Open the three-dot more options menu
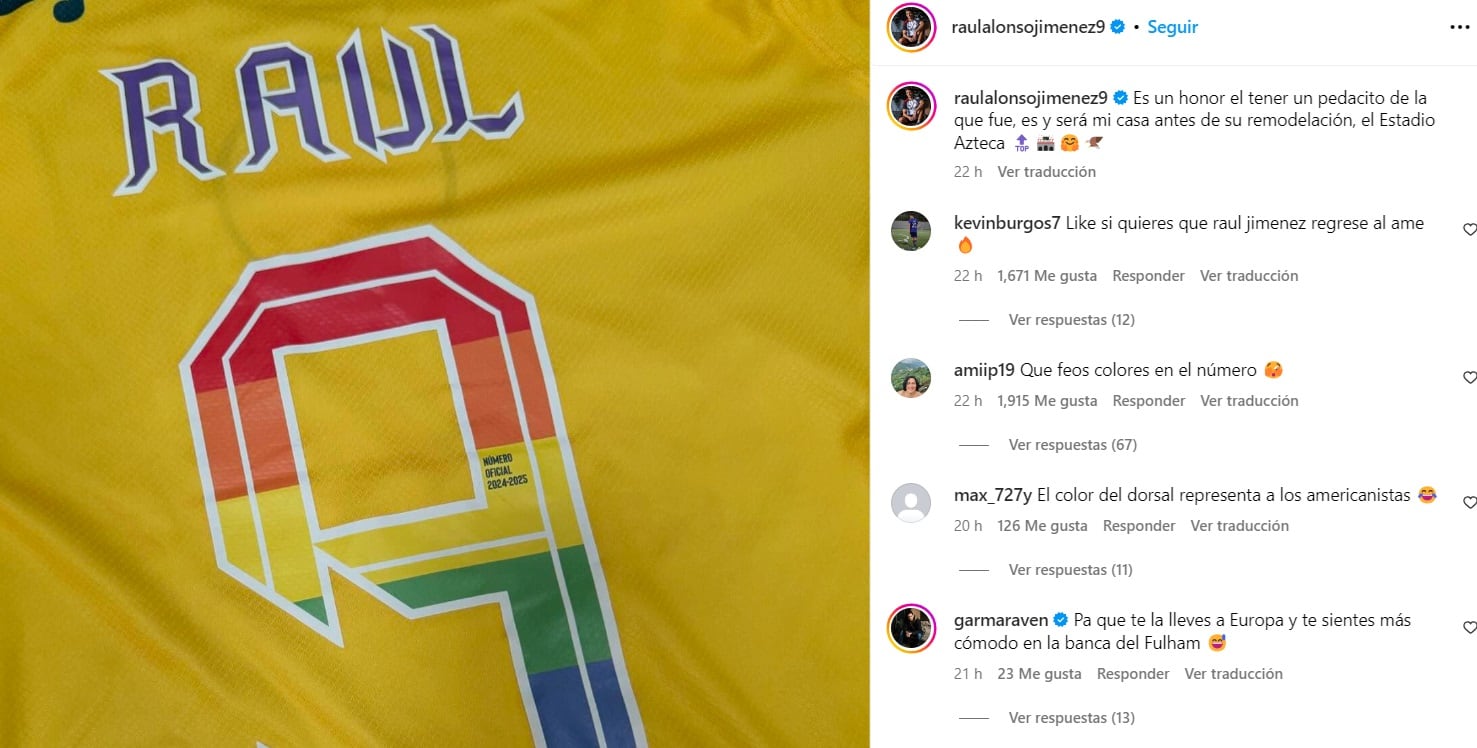 1460,27
